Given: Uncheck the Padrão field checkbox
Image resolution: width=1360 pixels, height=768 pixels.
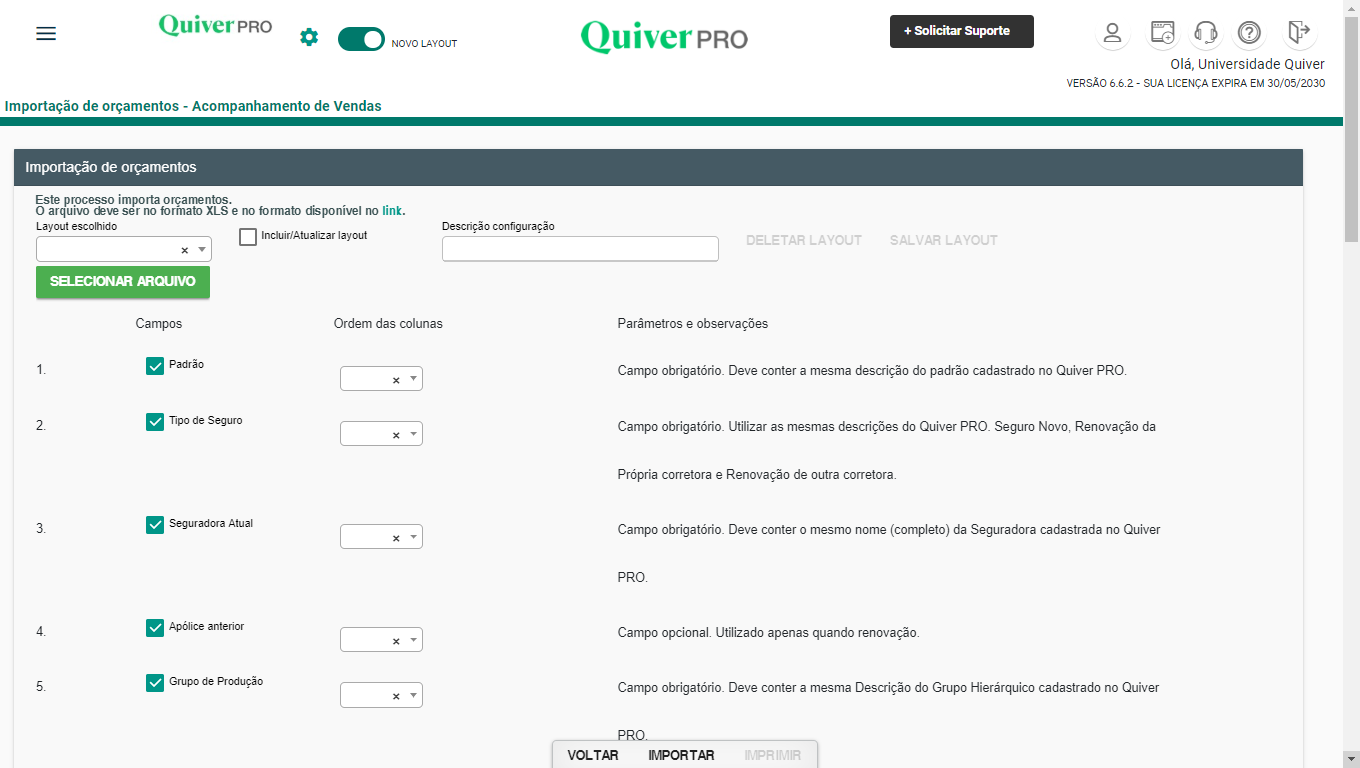Looking at the screenshot, I should click(155, 366).
